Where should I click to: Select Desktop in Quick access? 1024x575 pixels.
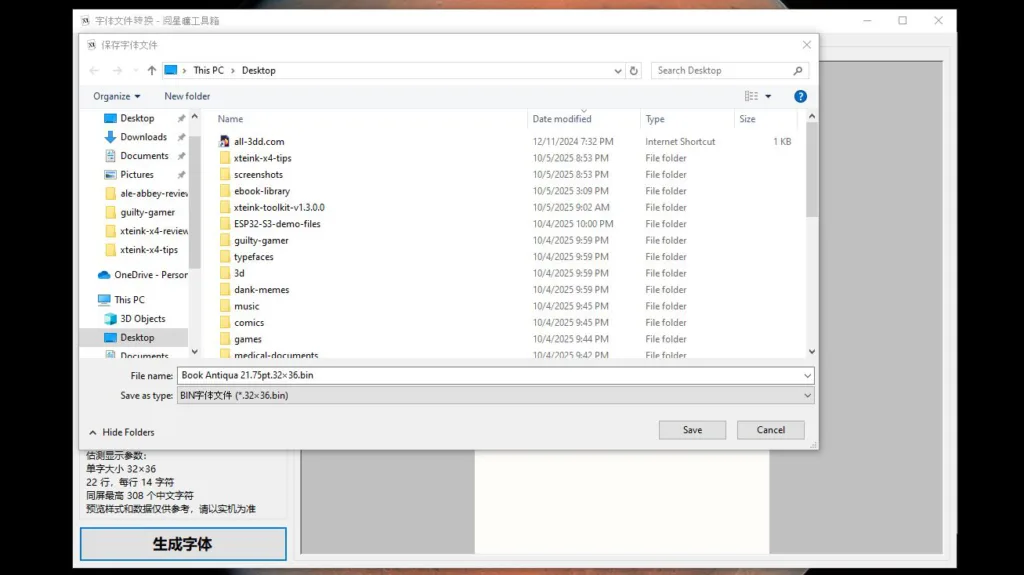pyautogui.click(x=137, y=118)
